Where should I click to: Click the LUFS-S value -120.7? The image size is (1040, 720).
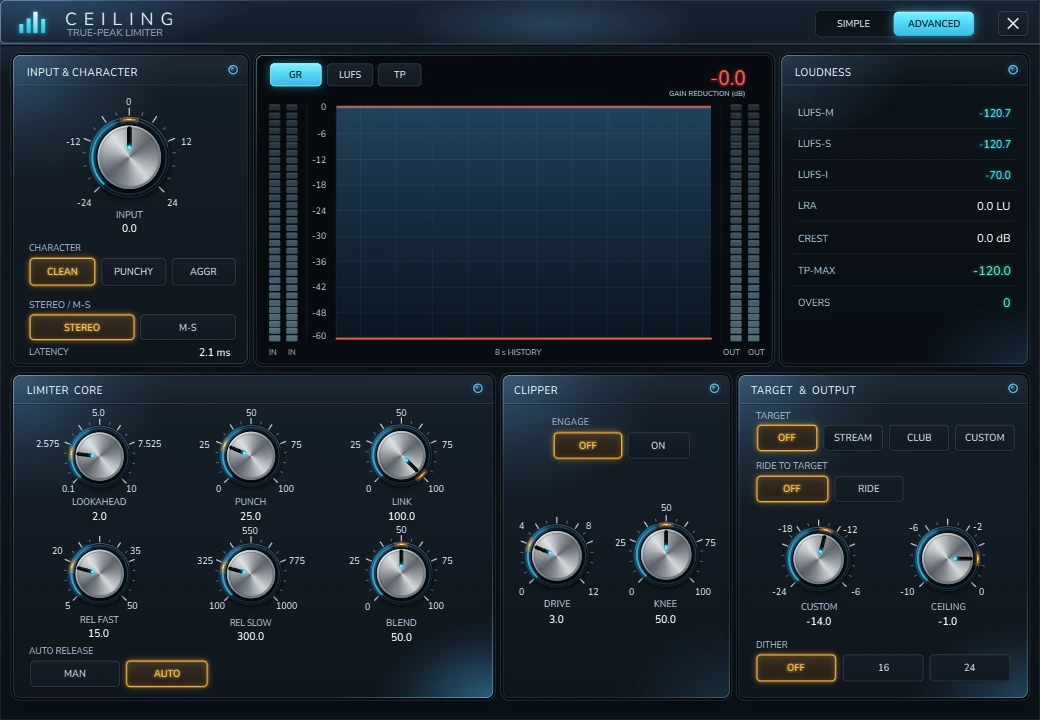[x=995, y=144]
